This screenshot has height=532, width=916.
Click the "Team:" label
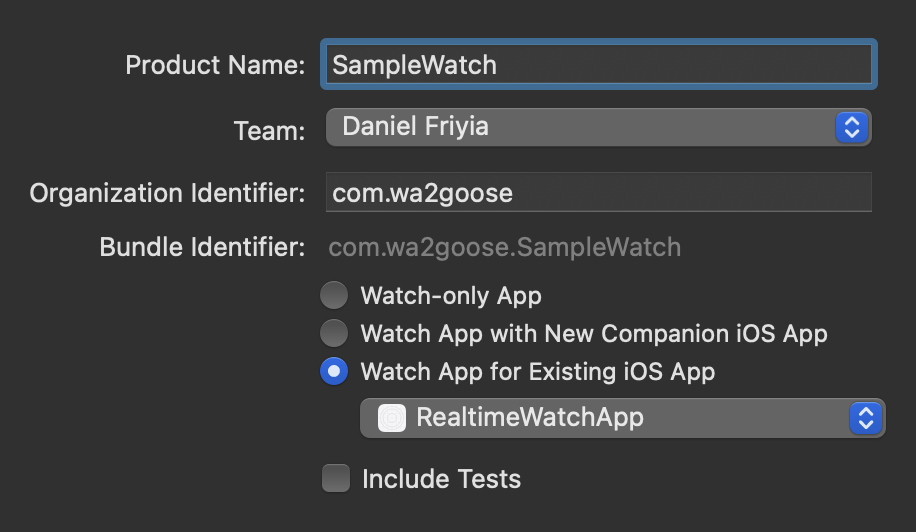pyautogui.click(x=269, y=130)
